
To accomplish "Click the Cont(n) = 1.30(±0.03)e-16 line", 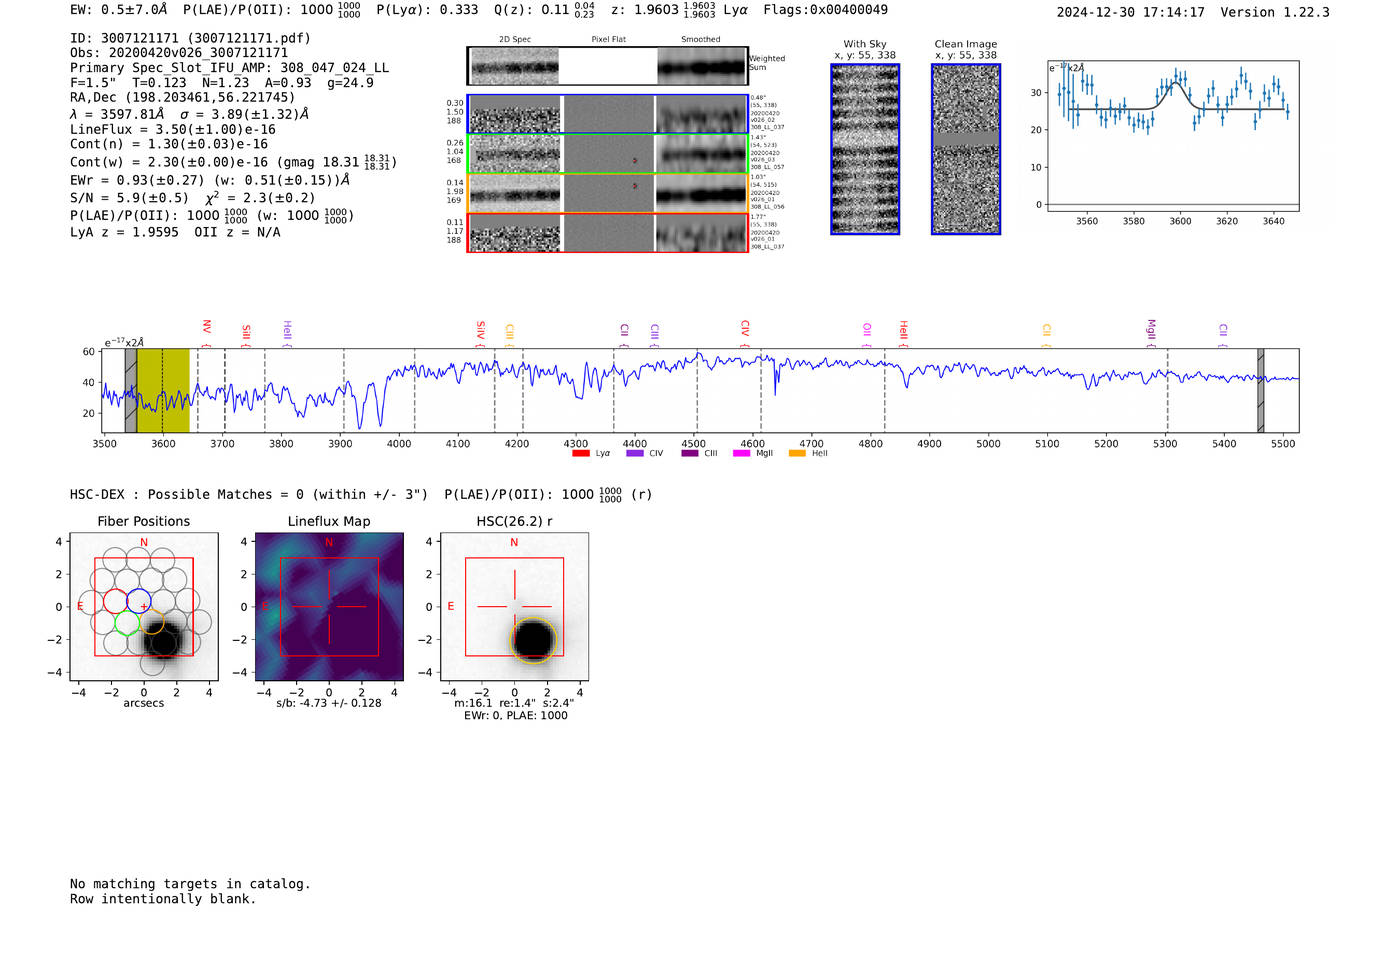I will (169, 144).
